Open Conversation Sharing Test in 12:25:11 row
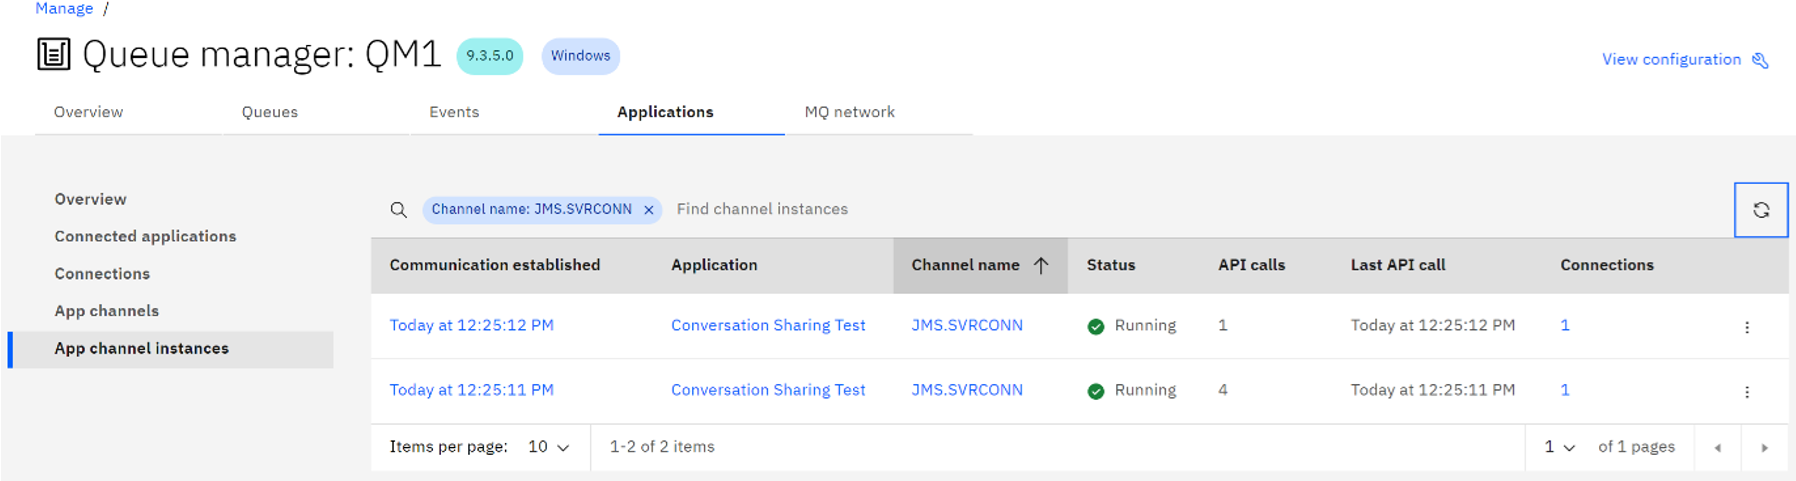1796x481 pixels. tap(768, 390)
